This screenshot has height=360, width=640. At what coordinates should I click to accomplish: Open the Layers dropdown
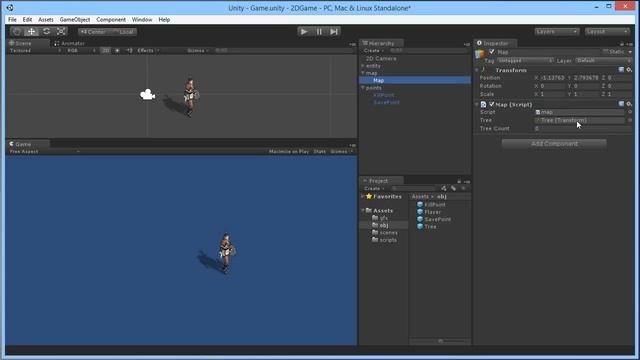point(557,31)
